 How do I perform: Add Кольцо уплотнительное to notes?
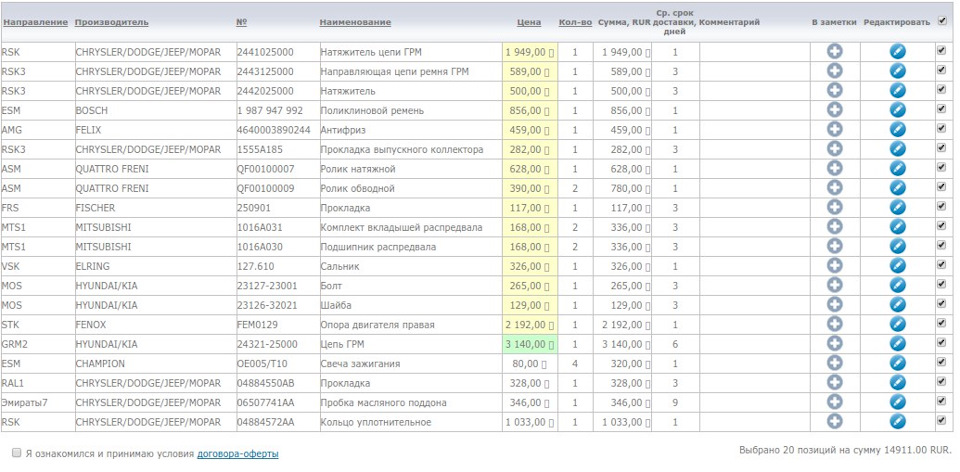834,422
